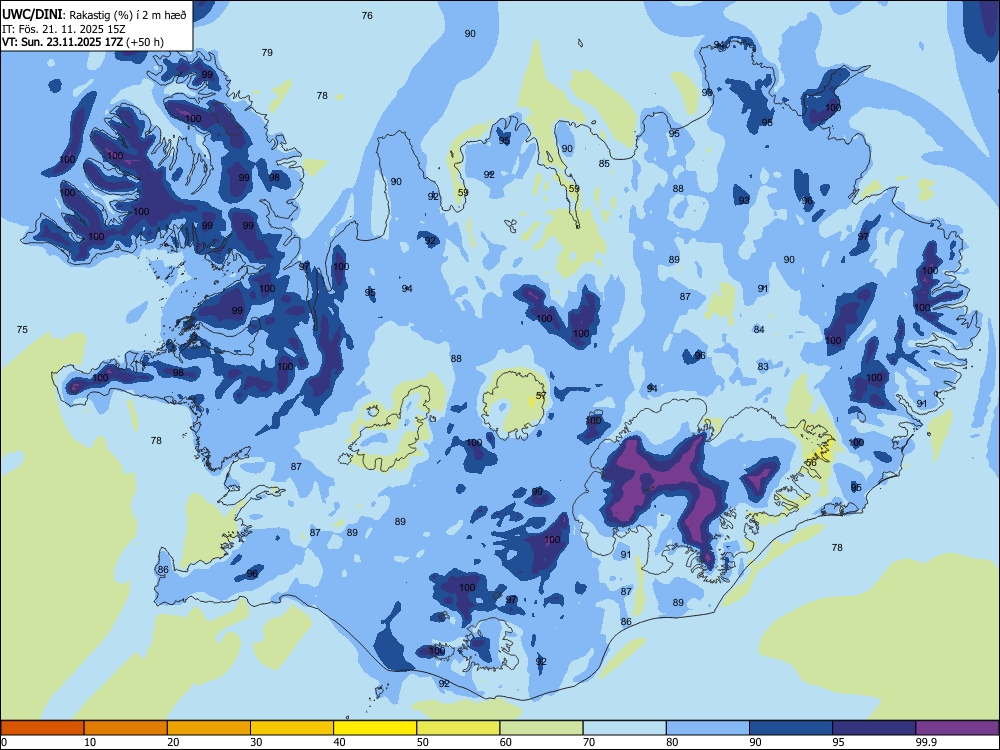Image resolution: width=1000 pixels, height=750 pixels.
Task: Click the 70–80 light blue legend swatch
Action: click(624, 728)
